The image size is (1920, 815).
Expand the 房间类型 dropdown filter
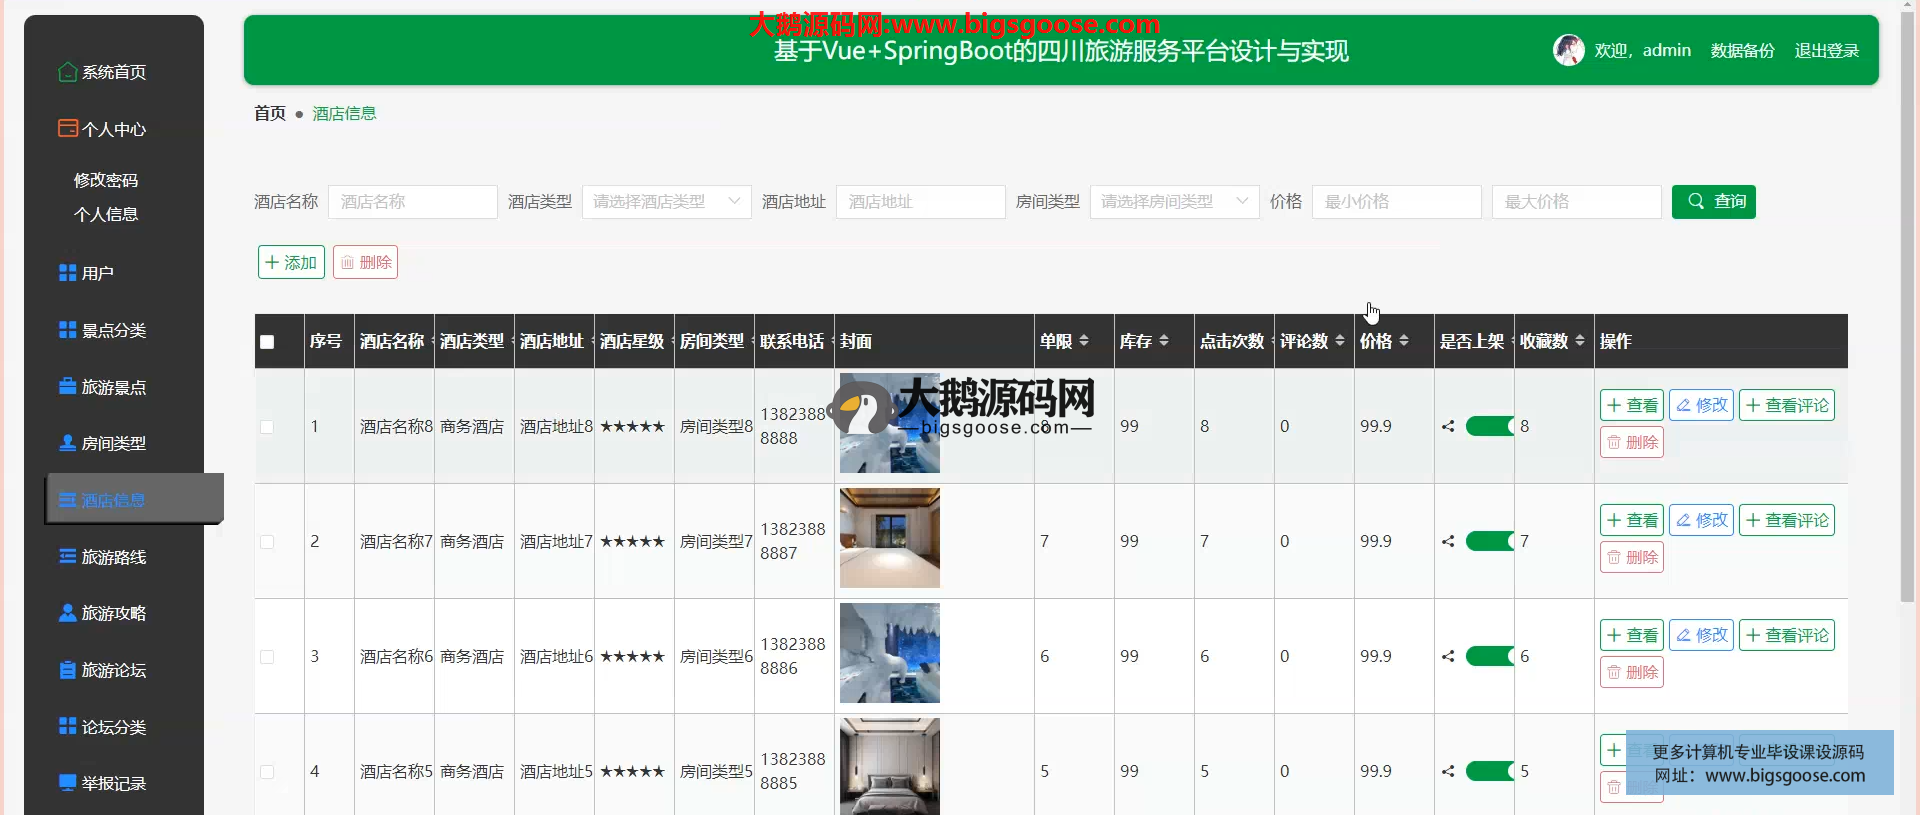tap(1174, 202)
